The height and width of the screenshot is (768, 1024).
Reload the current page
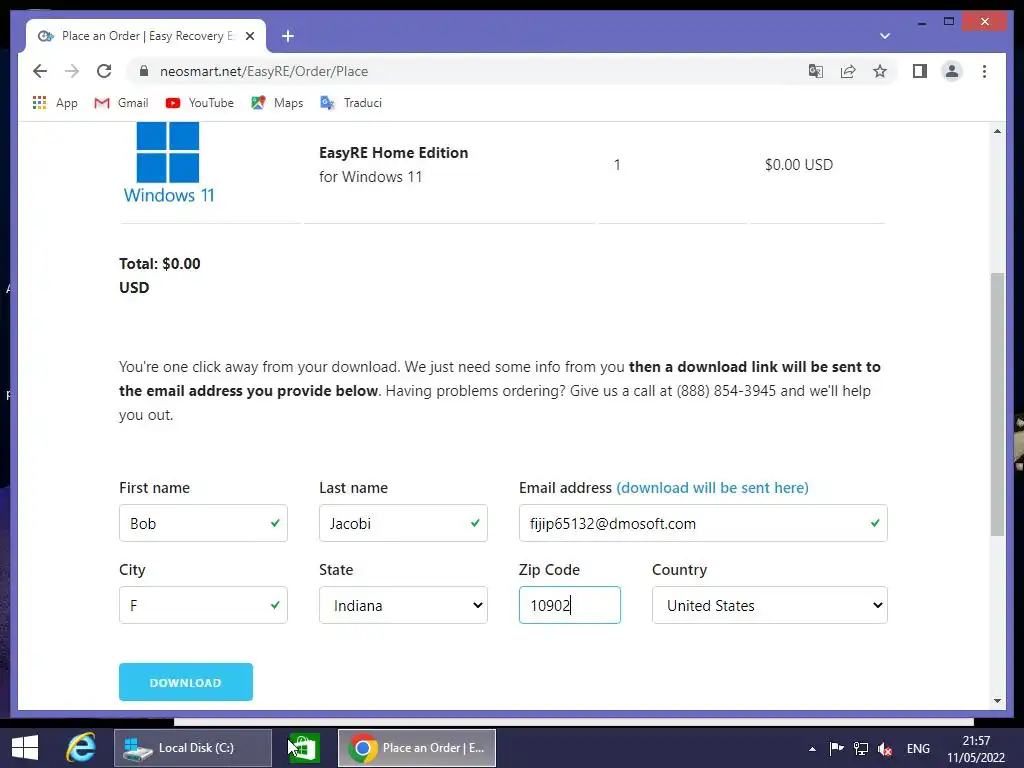[x=104, y=71]
